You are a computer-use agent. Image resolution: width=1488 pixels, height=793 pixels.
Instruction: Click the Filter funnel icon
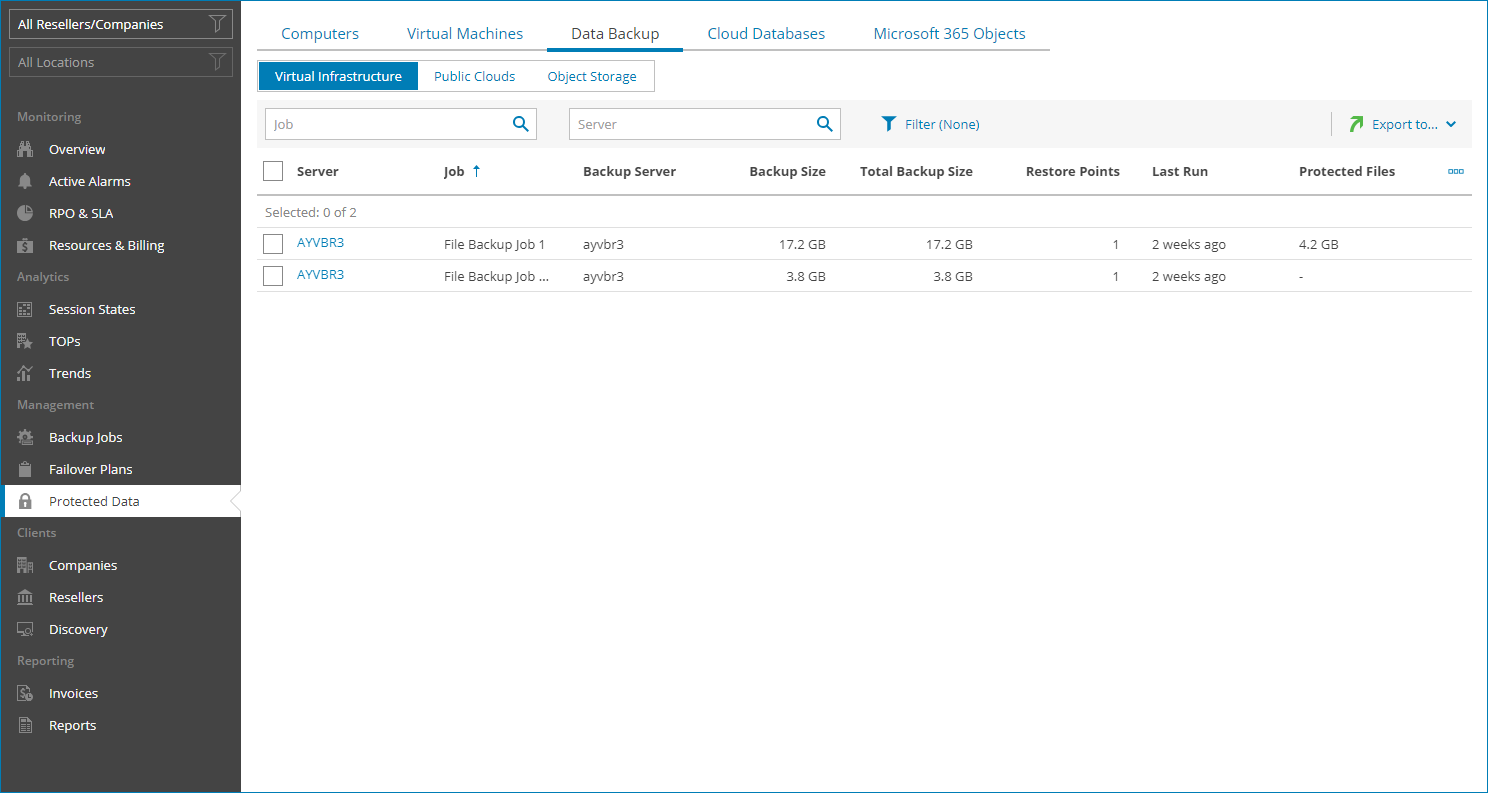tap(888, 124)
